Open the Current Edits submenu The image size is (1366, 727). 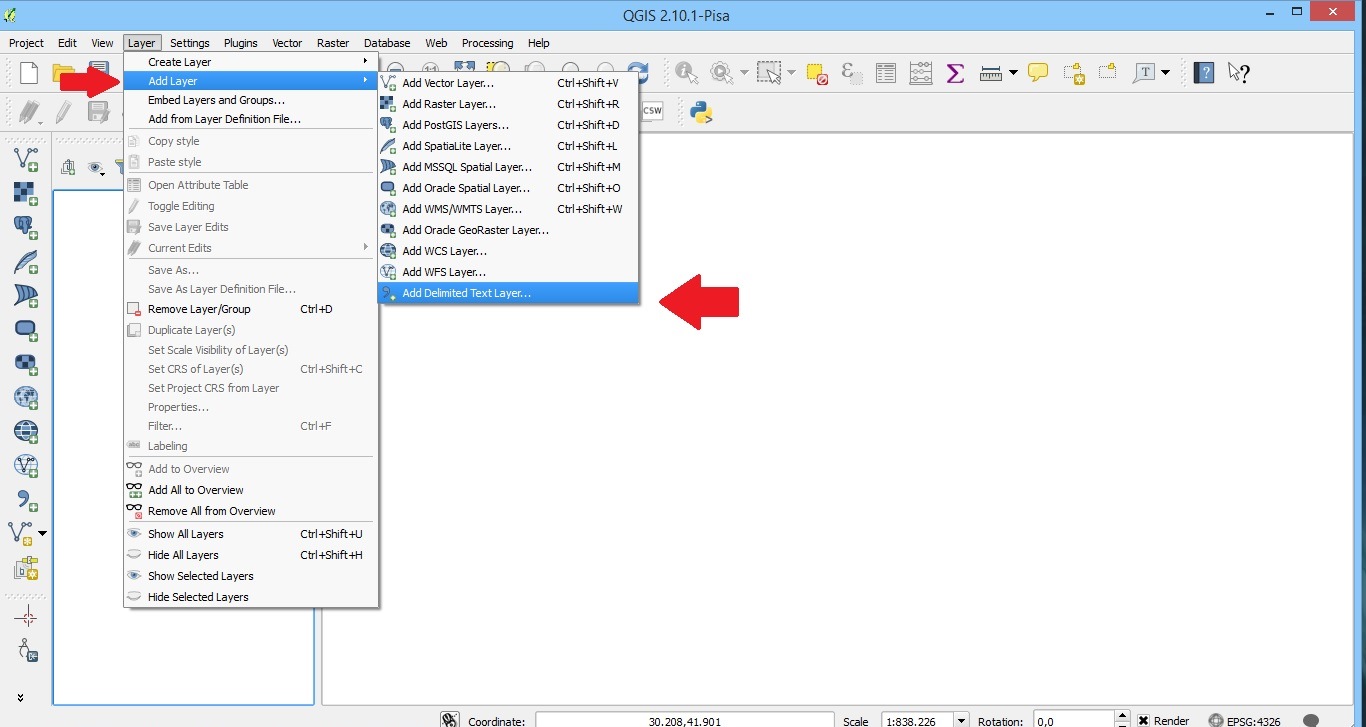250,248
